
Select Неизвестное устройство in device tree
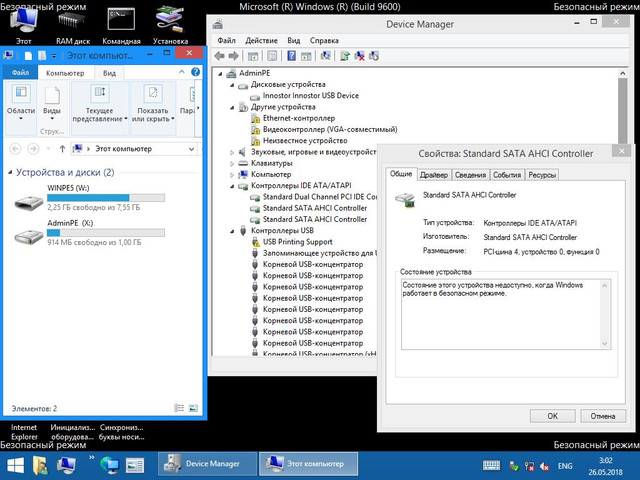pos(305,141)
